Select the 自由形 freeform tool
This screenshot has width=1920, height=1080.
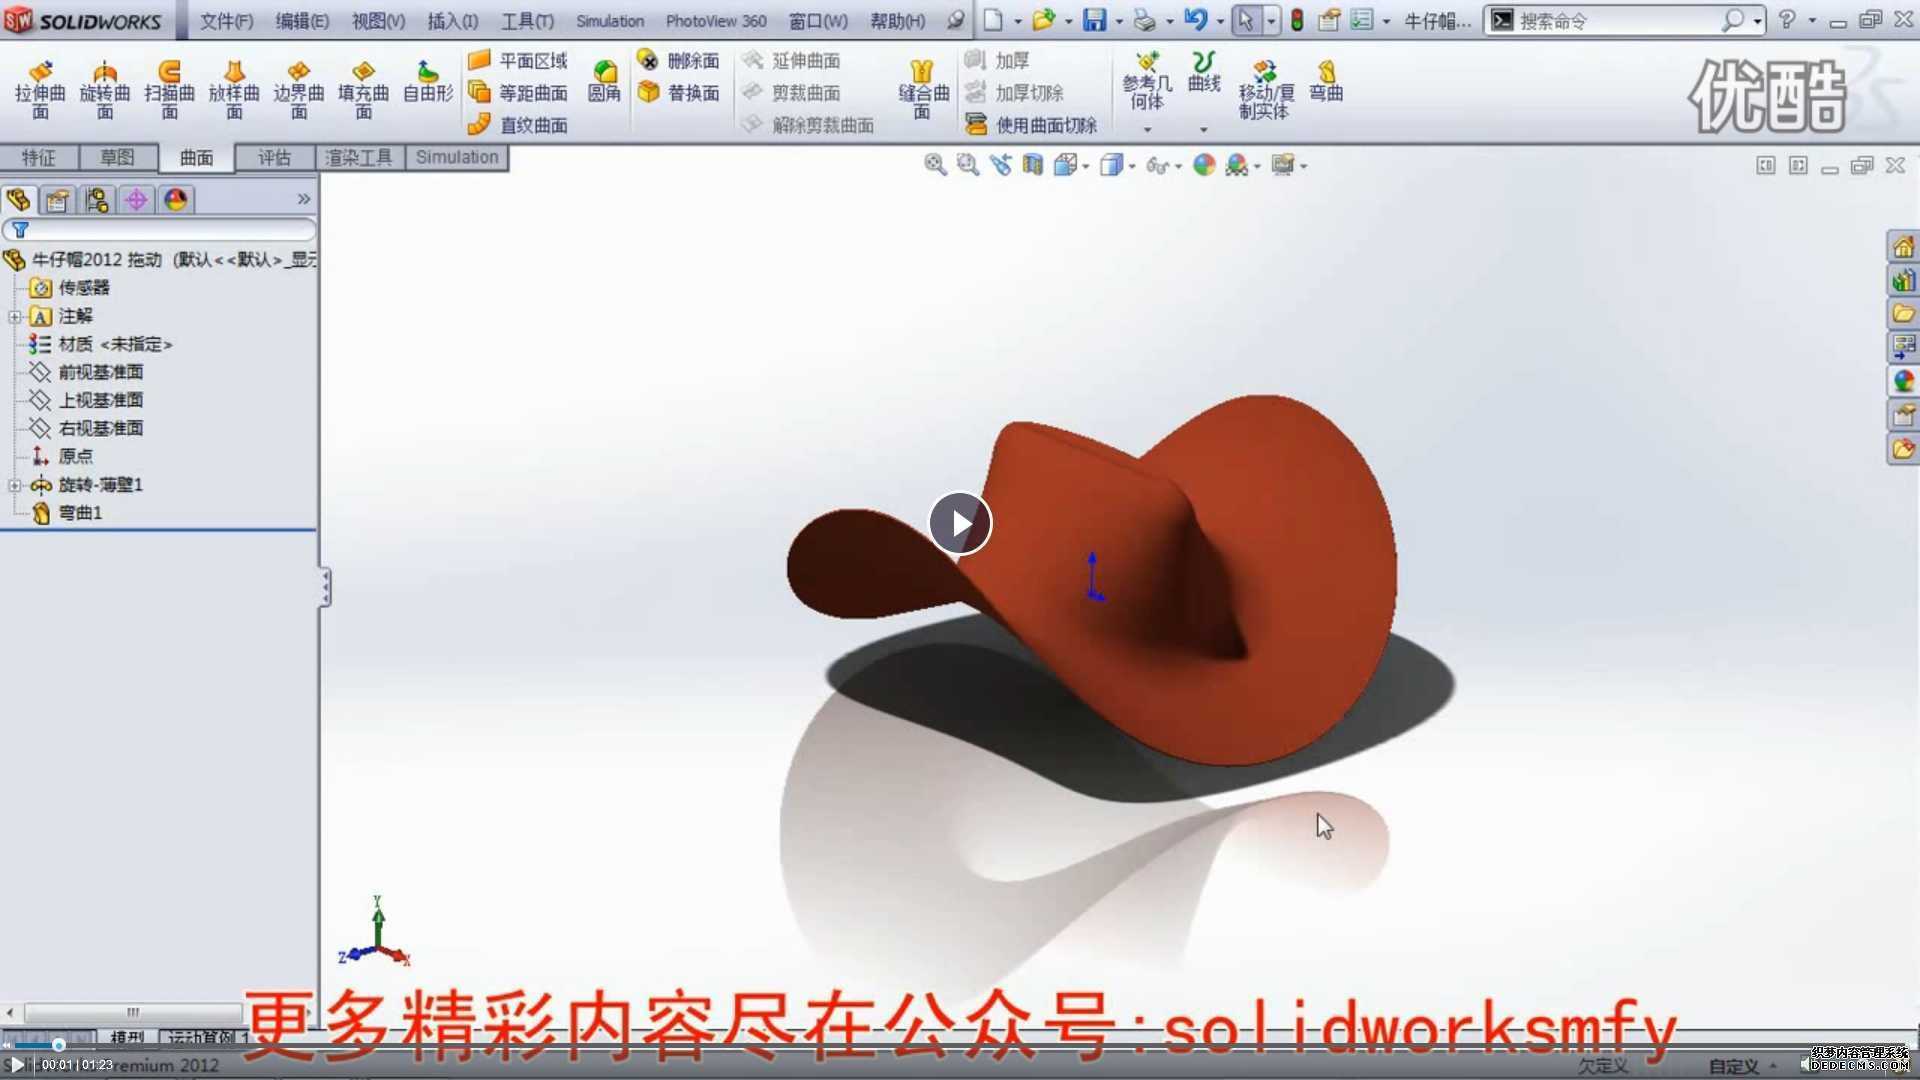pos(428,82)
